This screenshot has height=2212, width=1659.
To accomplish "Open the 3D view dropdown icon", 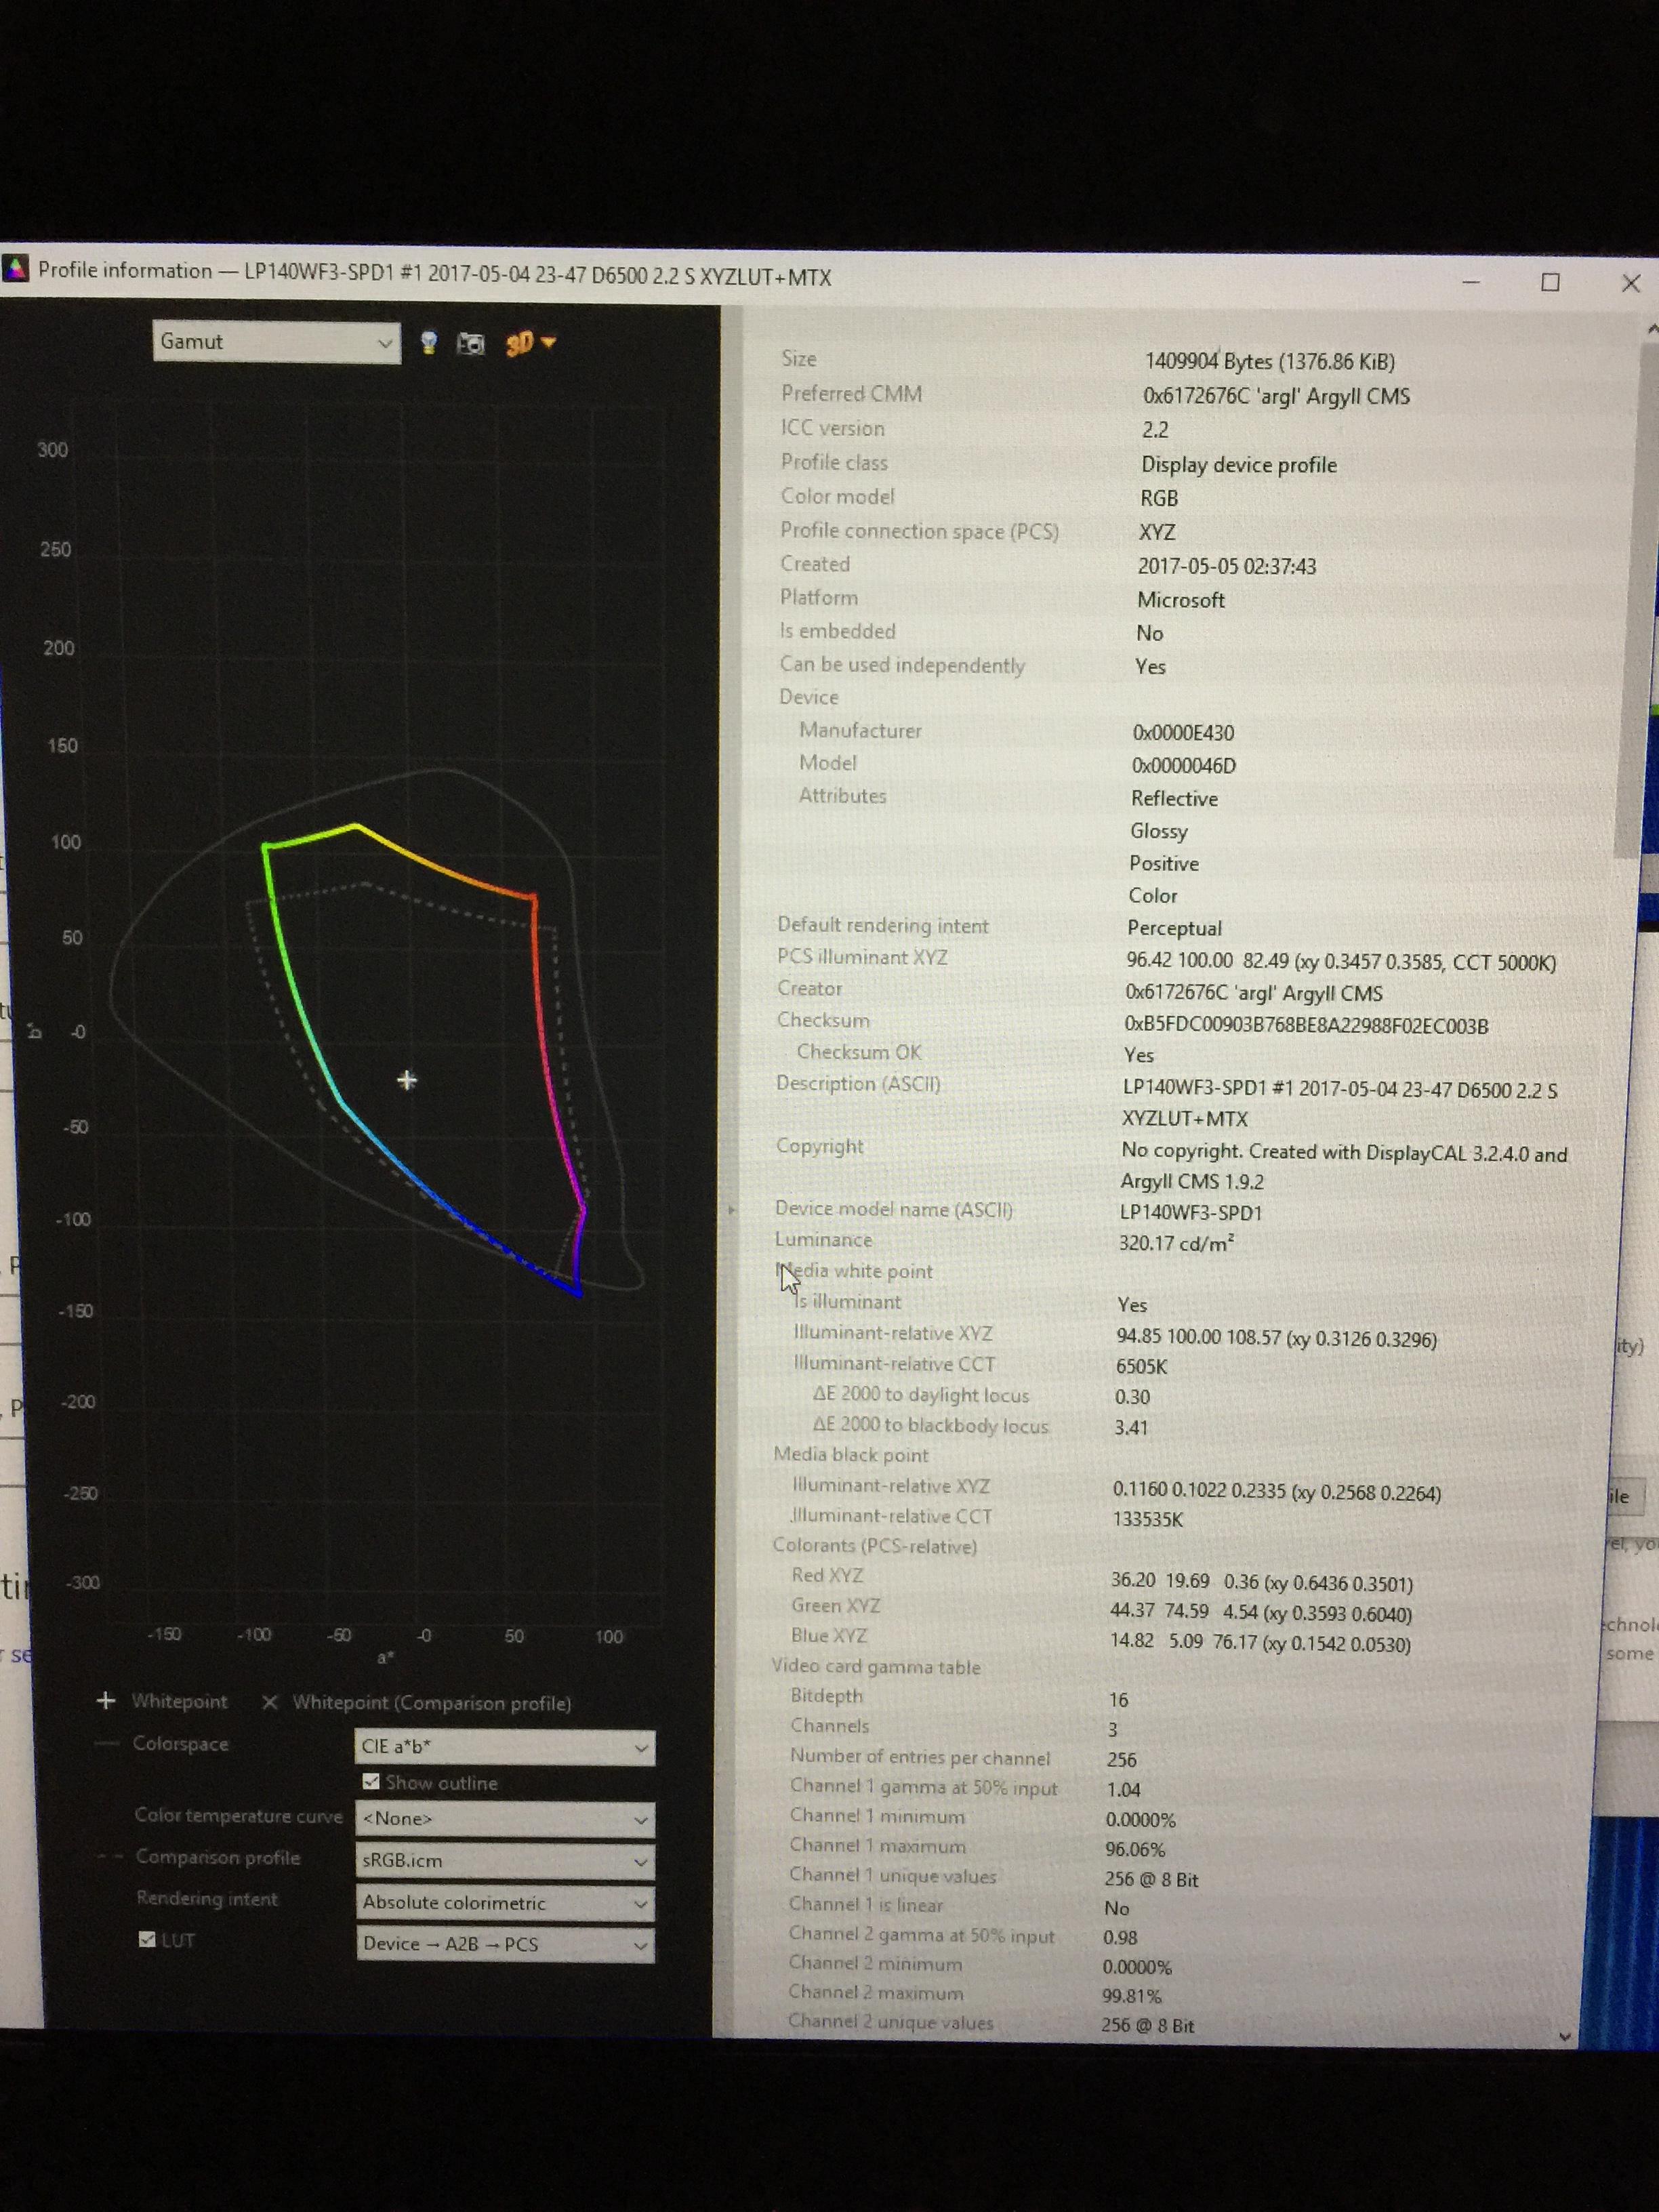I will [x=530, y=343].
